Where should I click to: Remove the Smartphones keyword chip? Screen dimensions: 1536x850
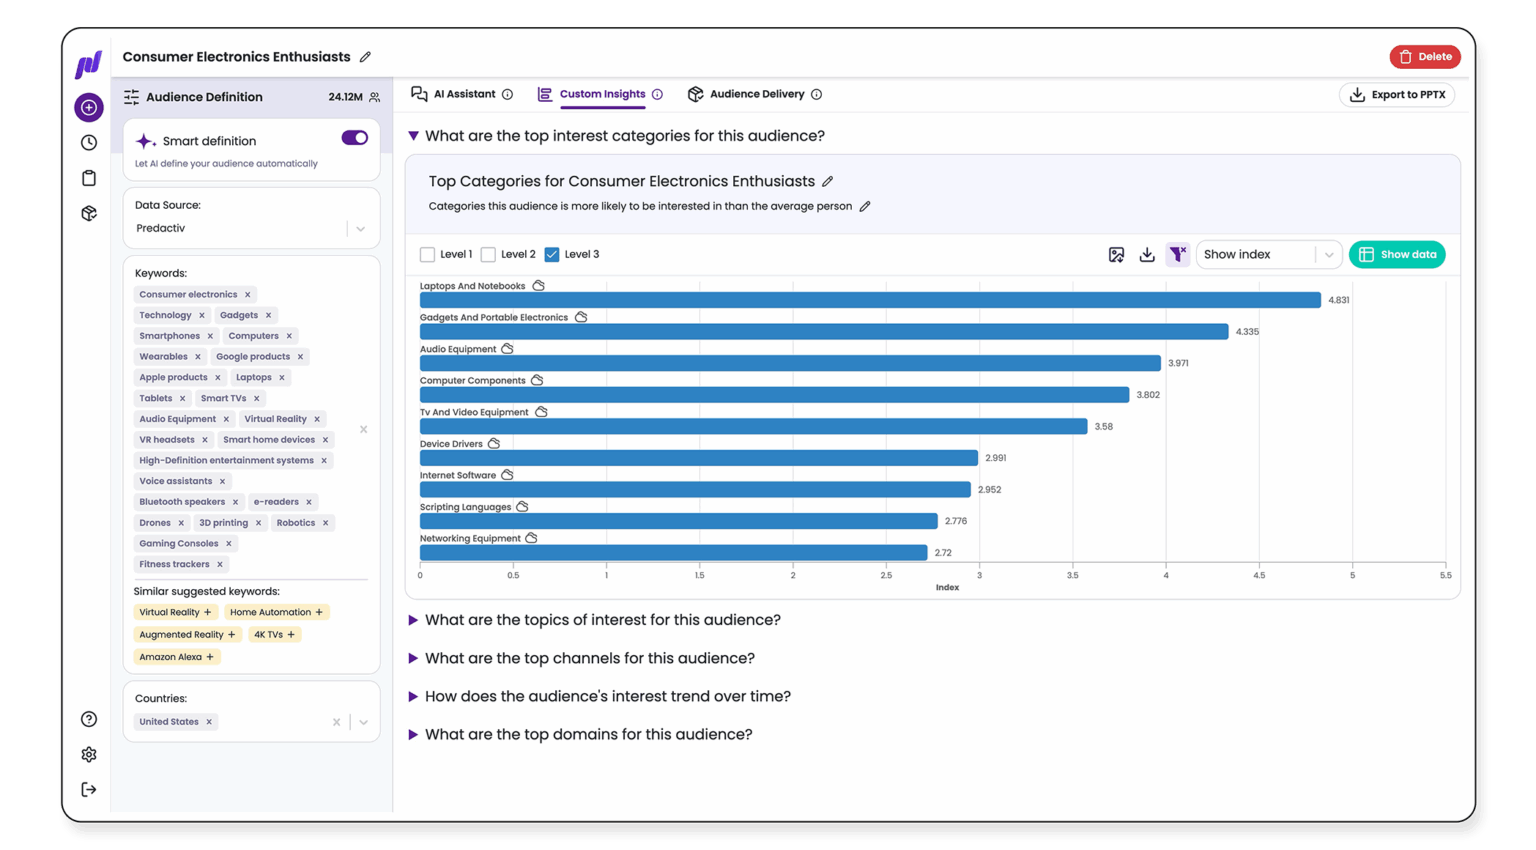[210, 335]
